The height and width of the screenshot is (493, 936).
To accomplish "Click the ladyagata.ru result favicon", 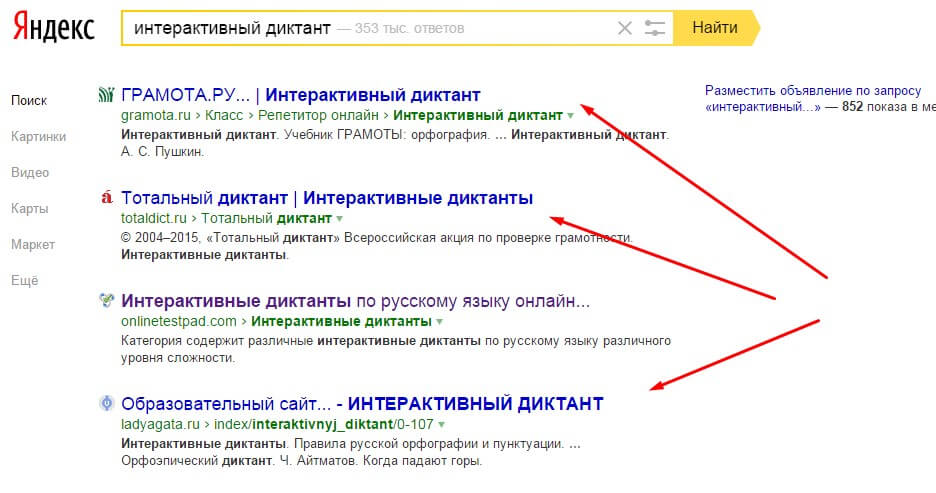I will tap(106, 403).
